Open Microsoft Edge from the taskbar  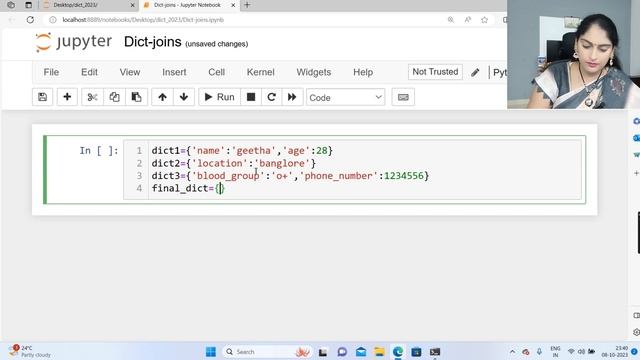pos(398,352)
